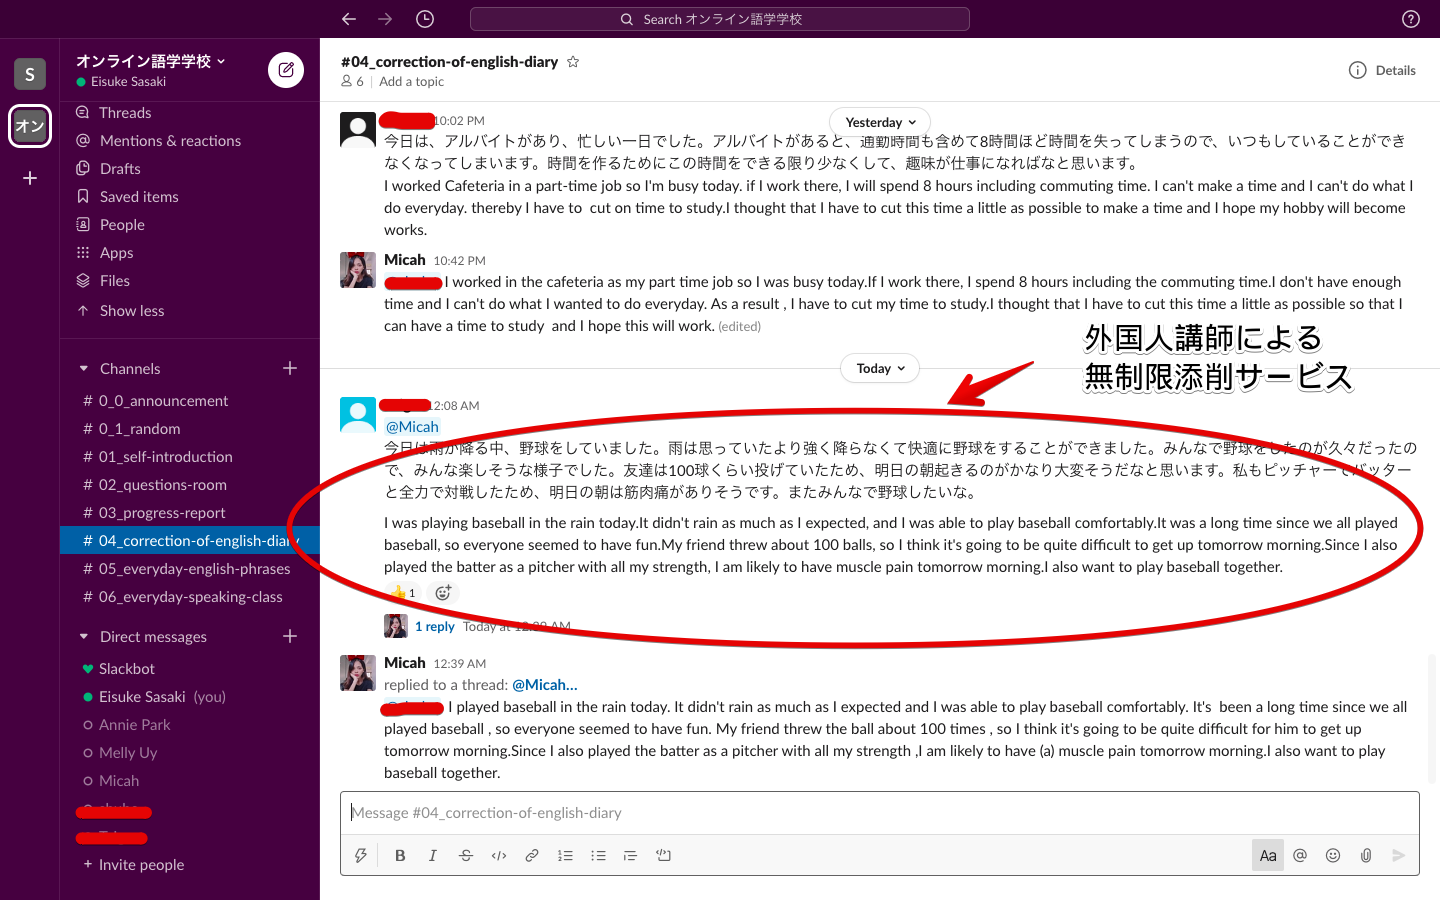
Task: Open the history clock icon
Action: (425, 19)
